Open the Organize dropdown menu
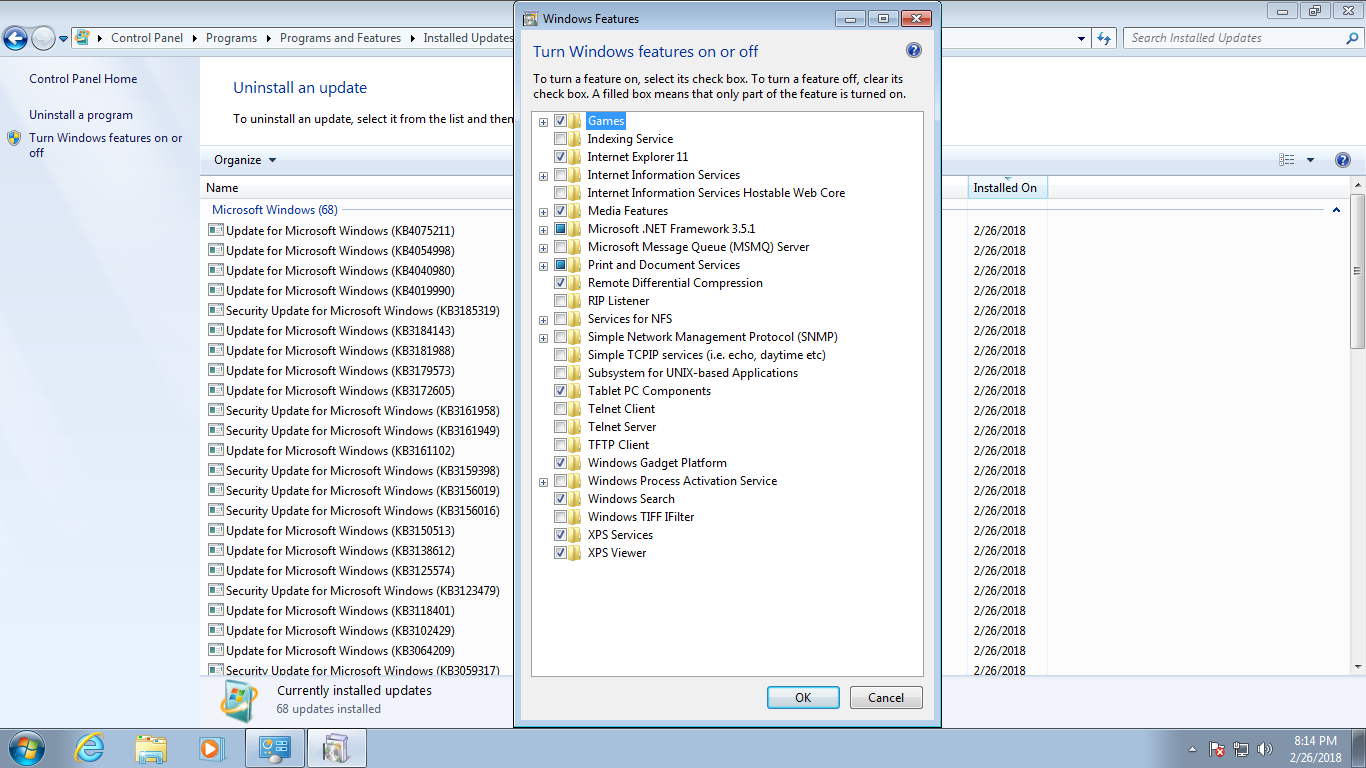Viewport: 1366px width, 768px height. point(245,160)
